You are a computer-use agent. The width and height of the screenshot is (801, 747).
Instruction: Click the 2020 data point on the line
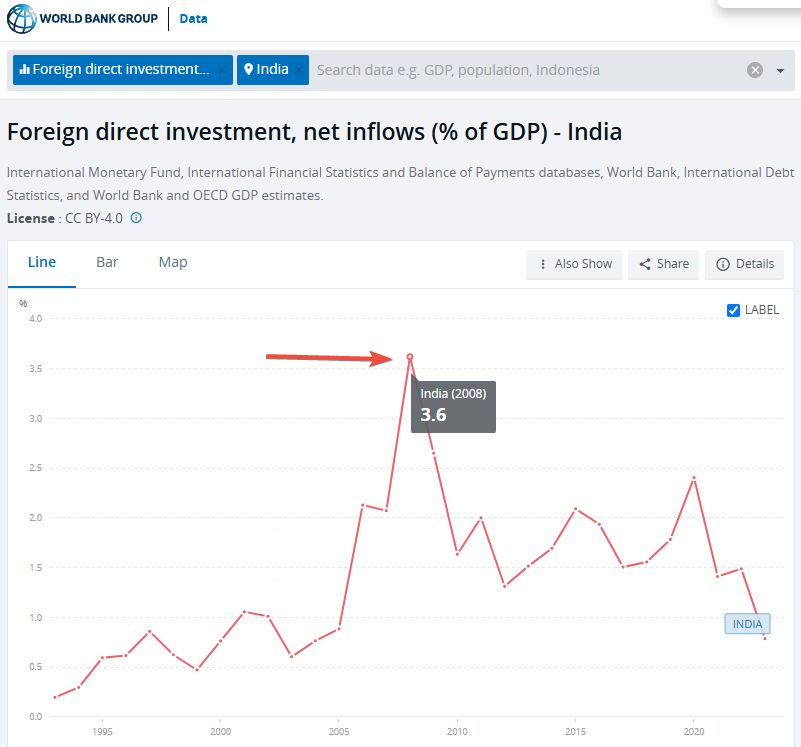tap(694, 478)
